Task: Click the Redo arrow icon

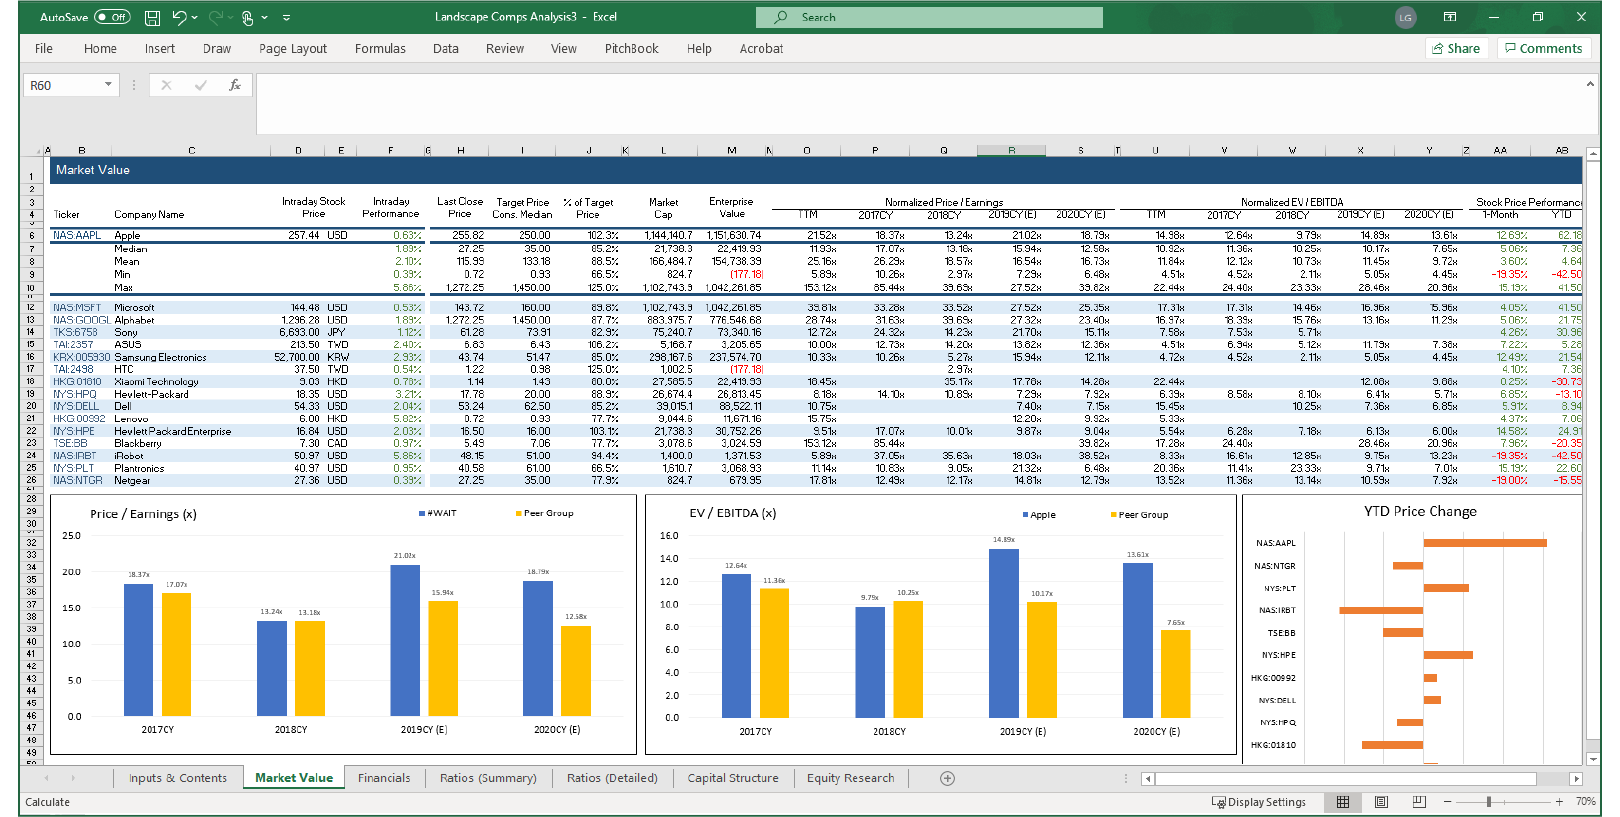Action: point(215,17)
